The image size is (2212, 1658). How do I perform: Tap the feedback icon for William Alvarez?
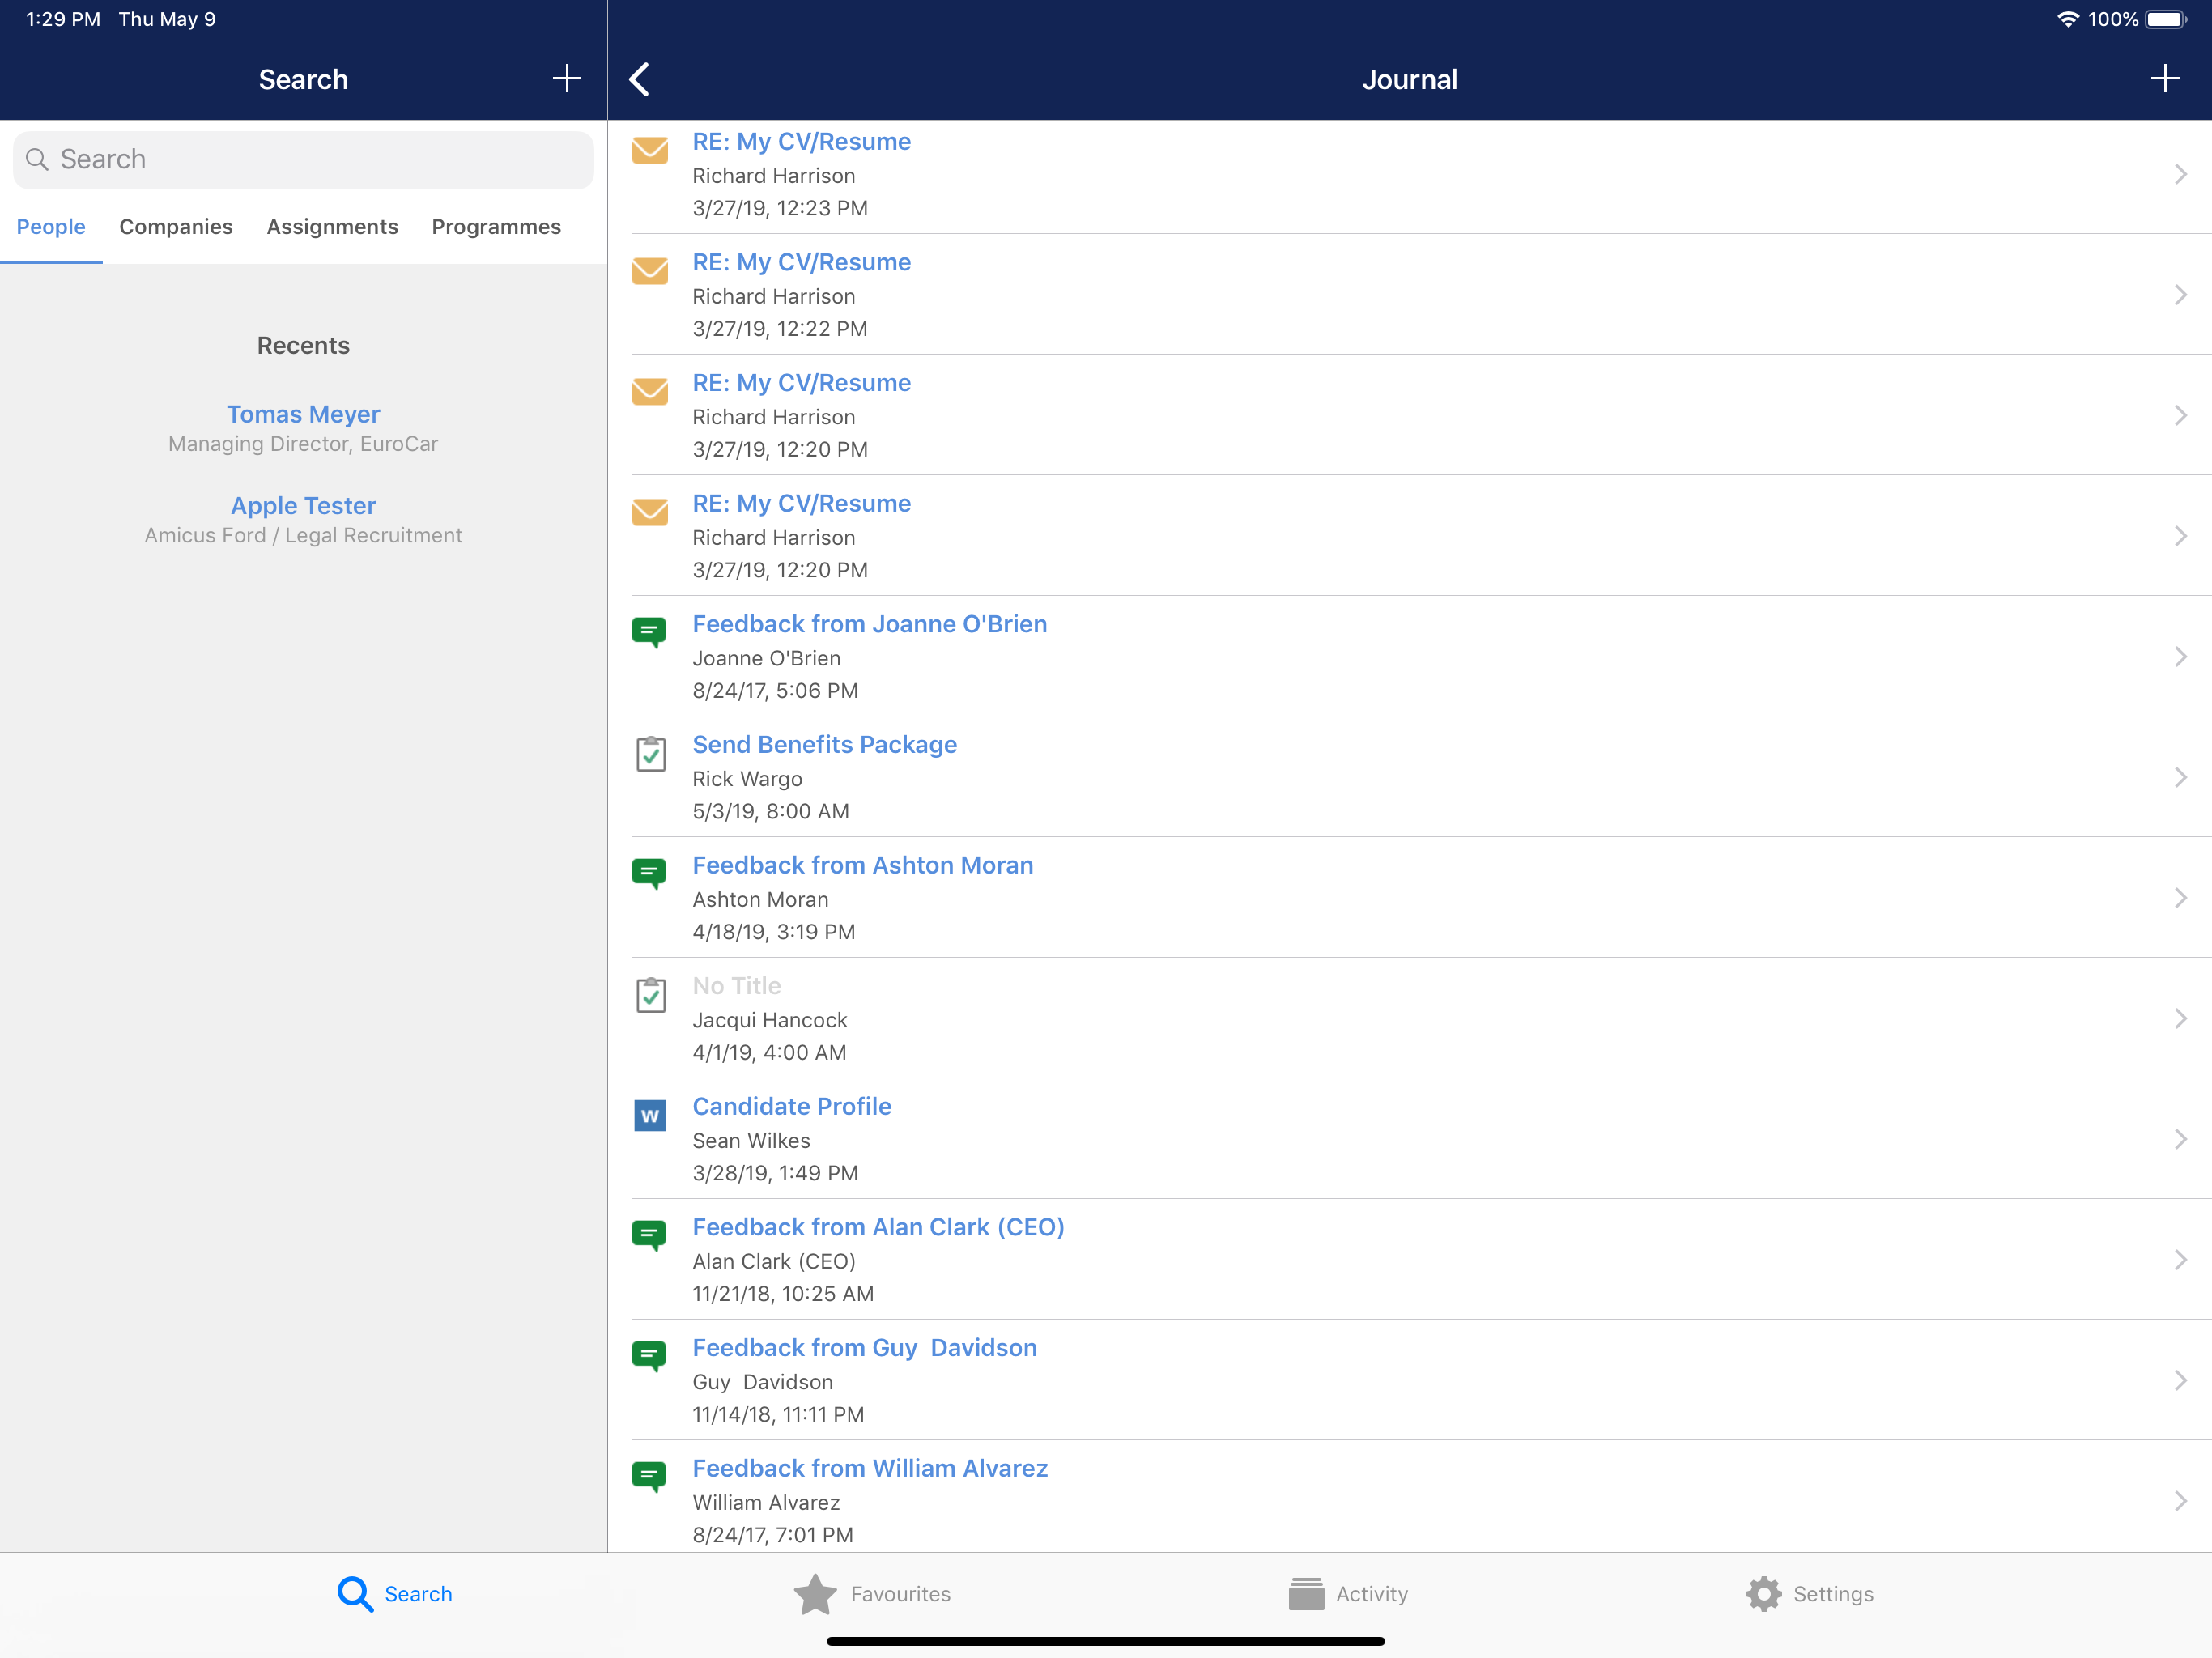tap(650, 1477)
